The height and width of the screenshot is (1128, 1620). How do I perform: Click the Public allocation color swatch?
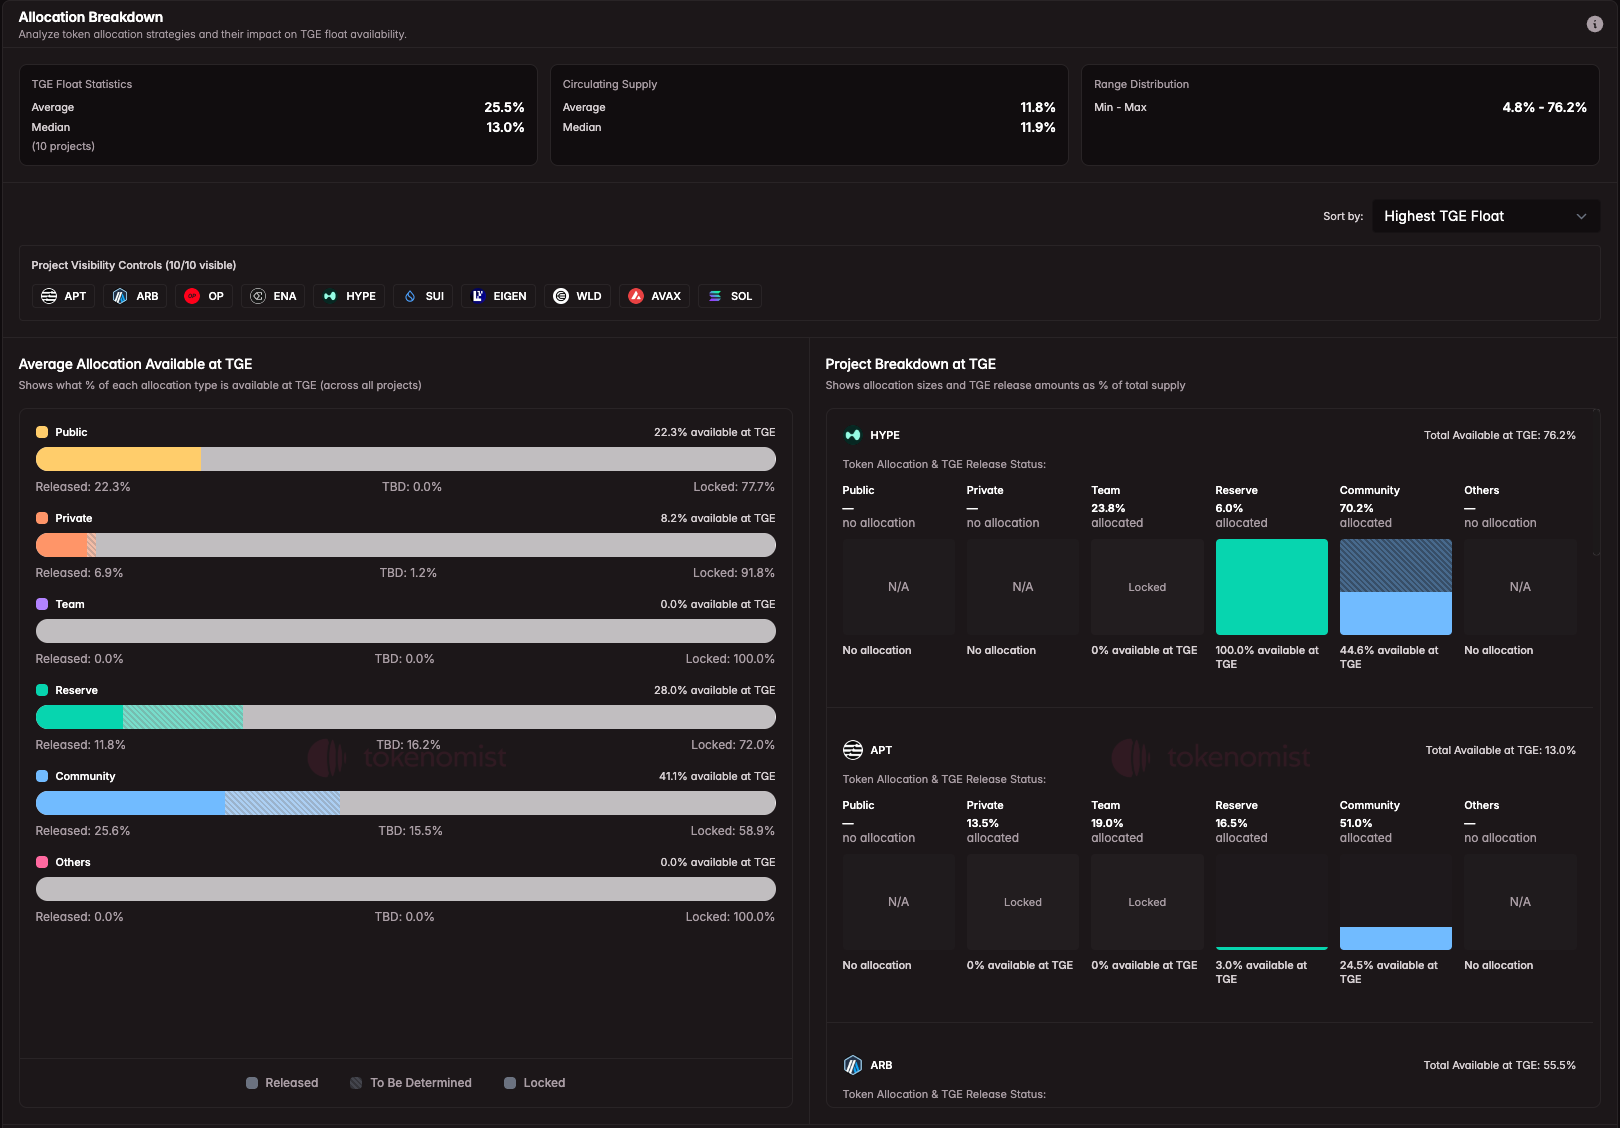pos(41,431)
